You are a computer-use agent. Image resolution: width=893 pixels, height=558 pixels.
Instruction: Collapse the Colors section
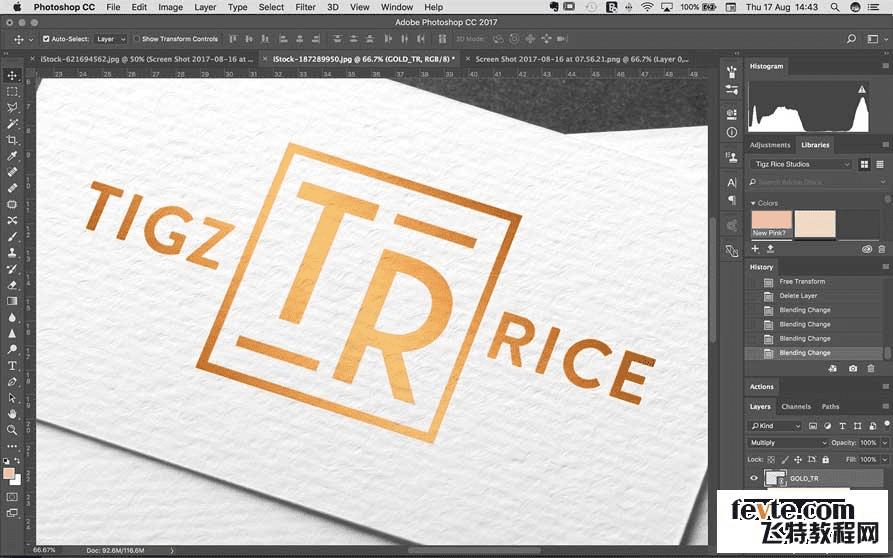coord(753,203)
